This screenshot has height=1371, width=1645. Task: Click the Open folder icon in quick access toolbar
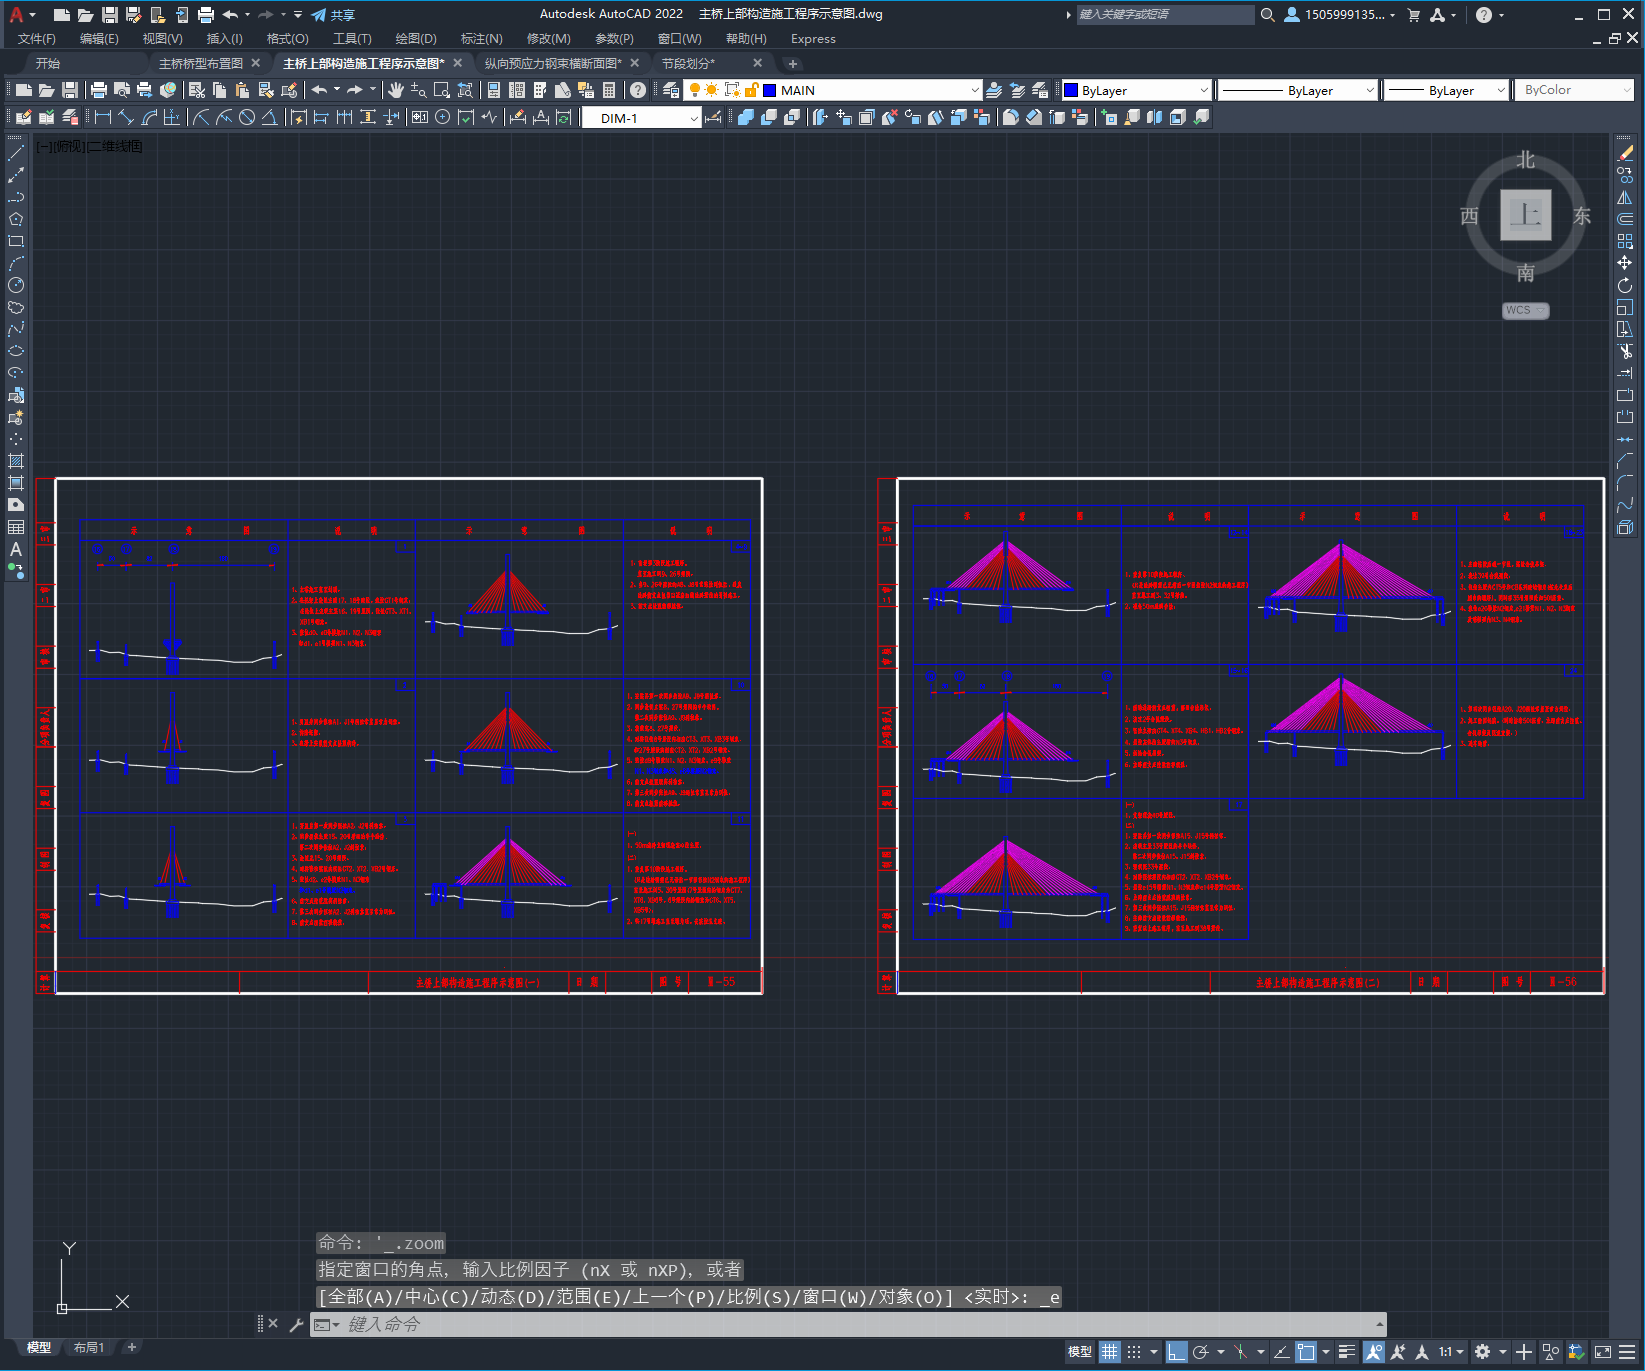pos(86,15)
